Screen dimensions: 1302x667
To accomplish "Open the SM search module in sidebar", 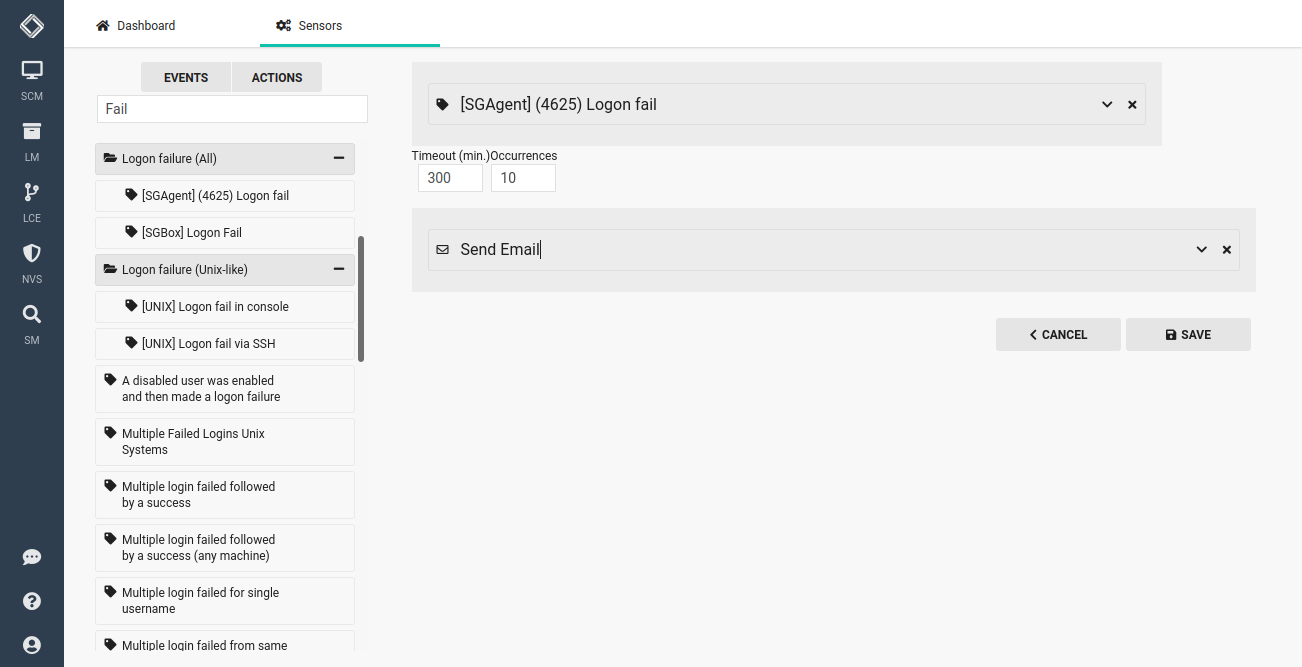I will click(31, 319).
